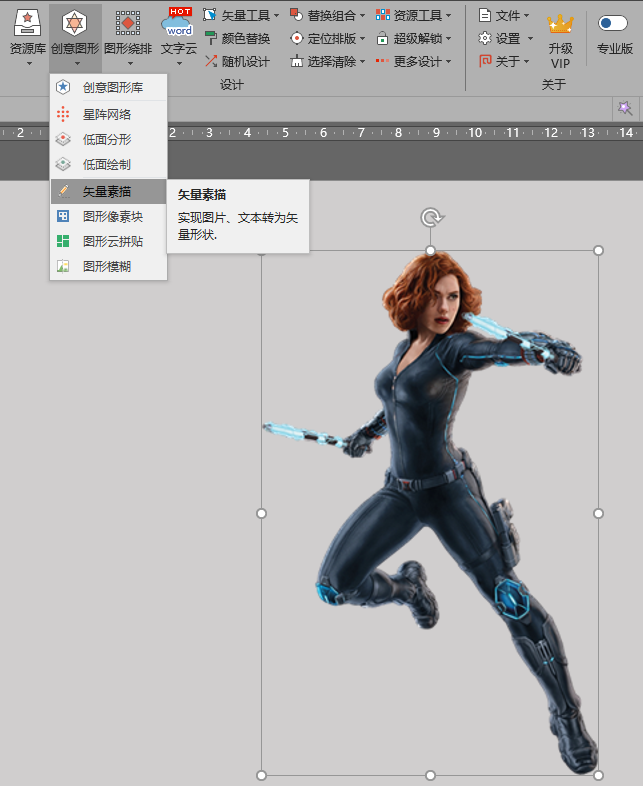This screenshot has width=643, height=786.
Task: Click the 升级 VIP crown icon
Action: 560,24
